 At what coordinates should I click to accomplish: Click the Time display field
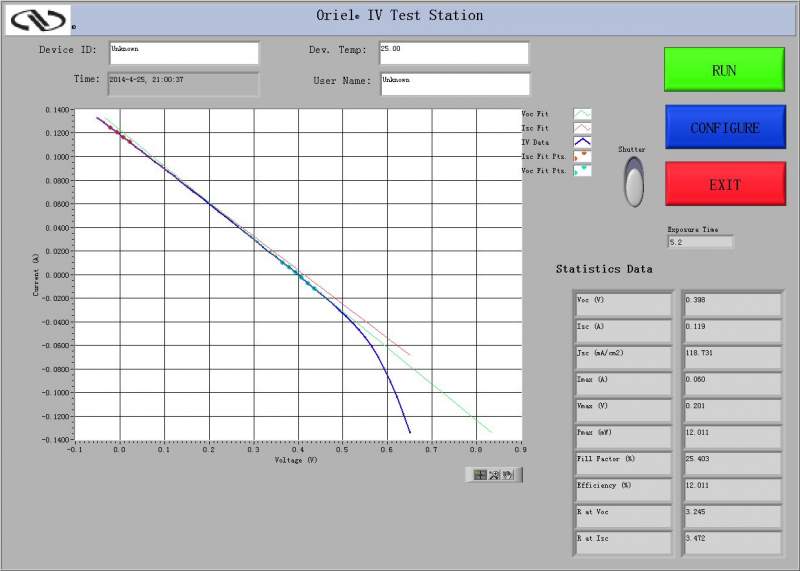183,84
